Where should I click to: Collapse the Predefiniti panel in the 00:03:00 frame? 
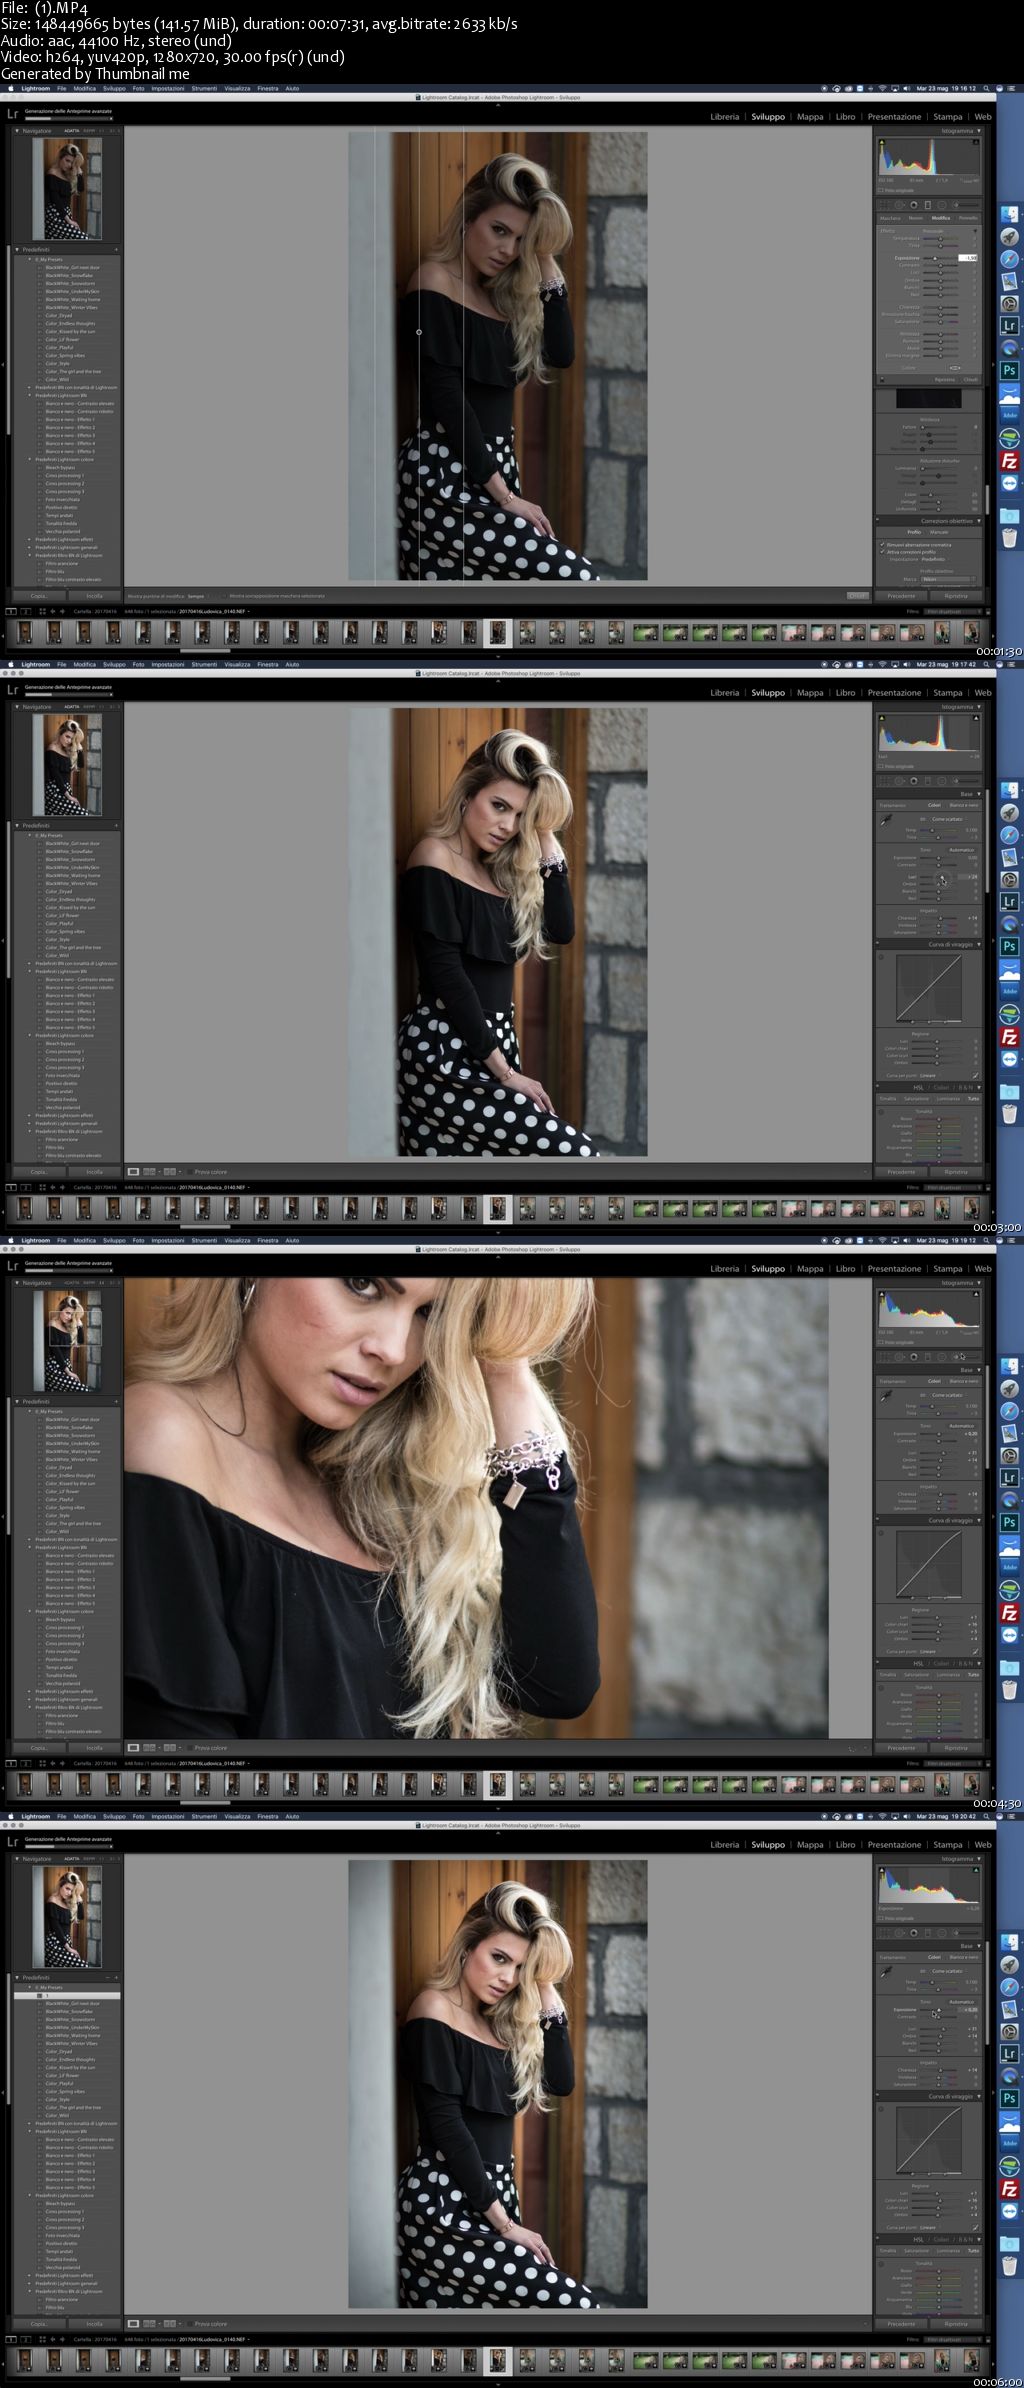[17, 825]
